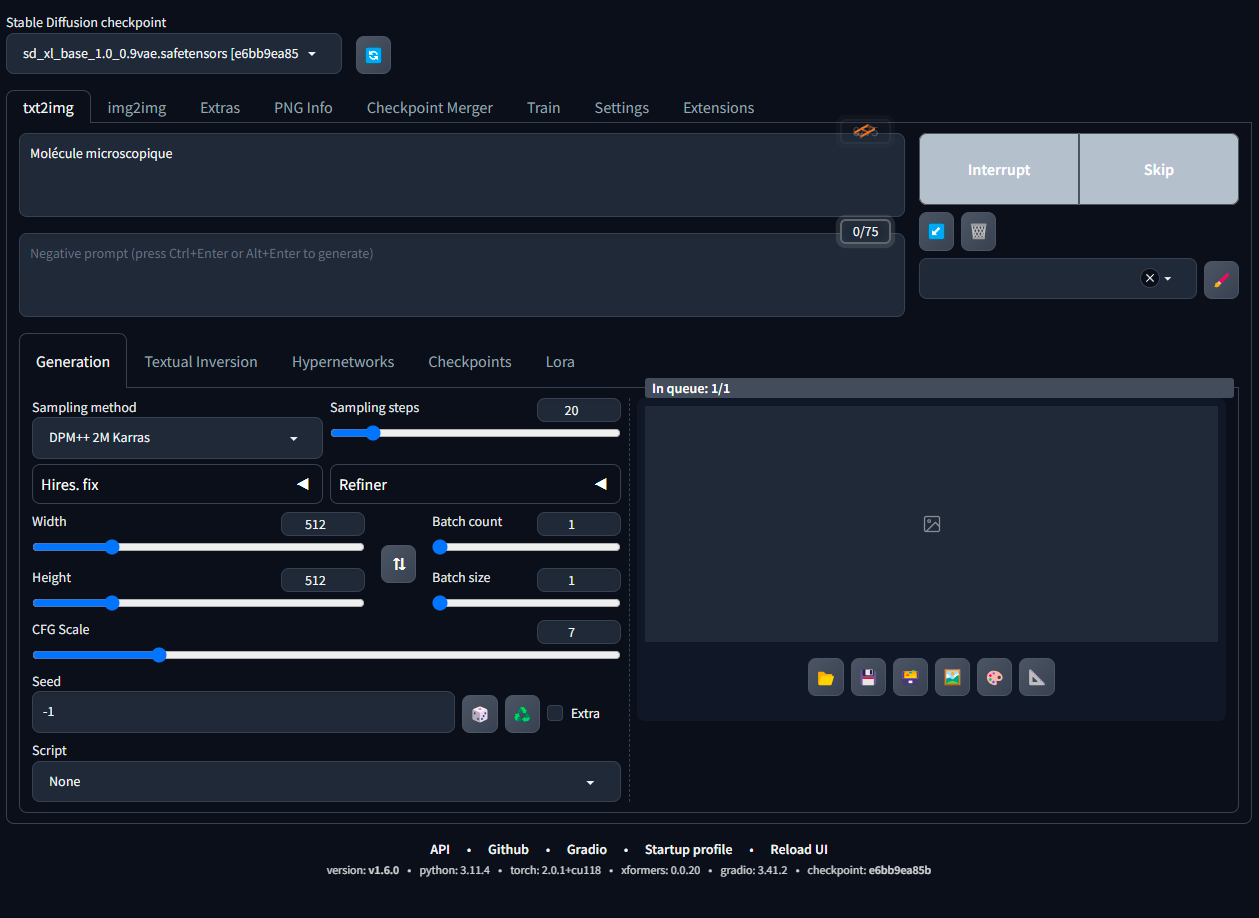The width and height of the screenshot is (1259, 918).
Task: Open images output folder icon
Action: point(826,677)
